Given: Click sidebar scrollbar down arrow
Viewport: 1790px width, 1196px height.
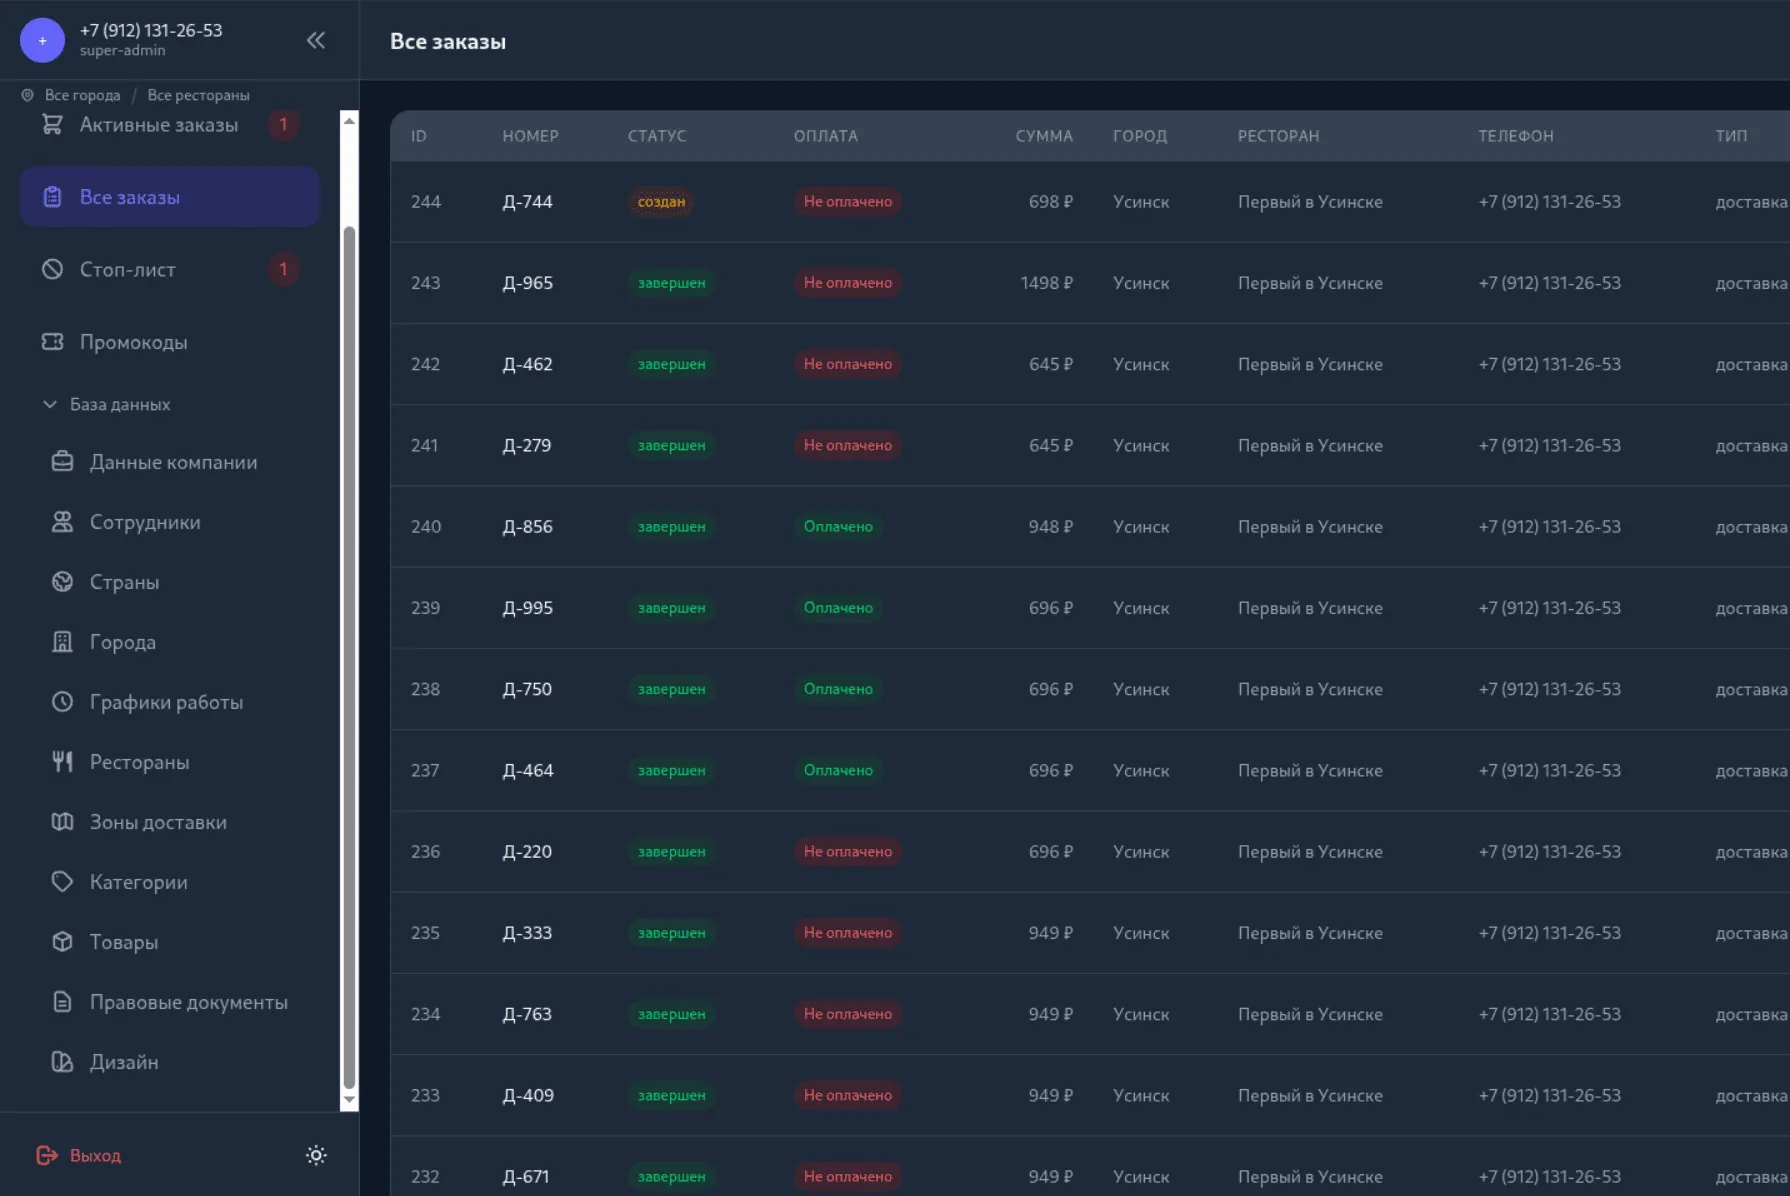Looking at the screenshot, I should 349,1100.
